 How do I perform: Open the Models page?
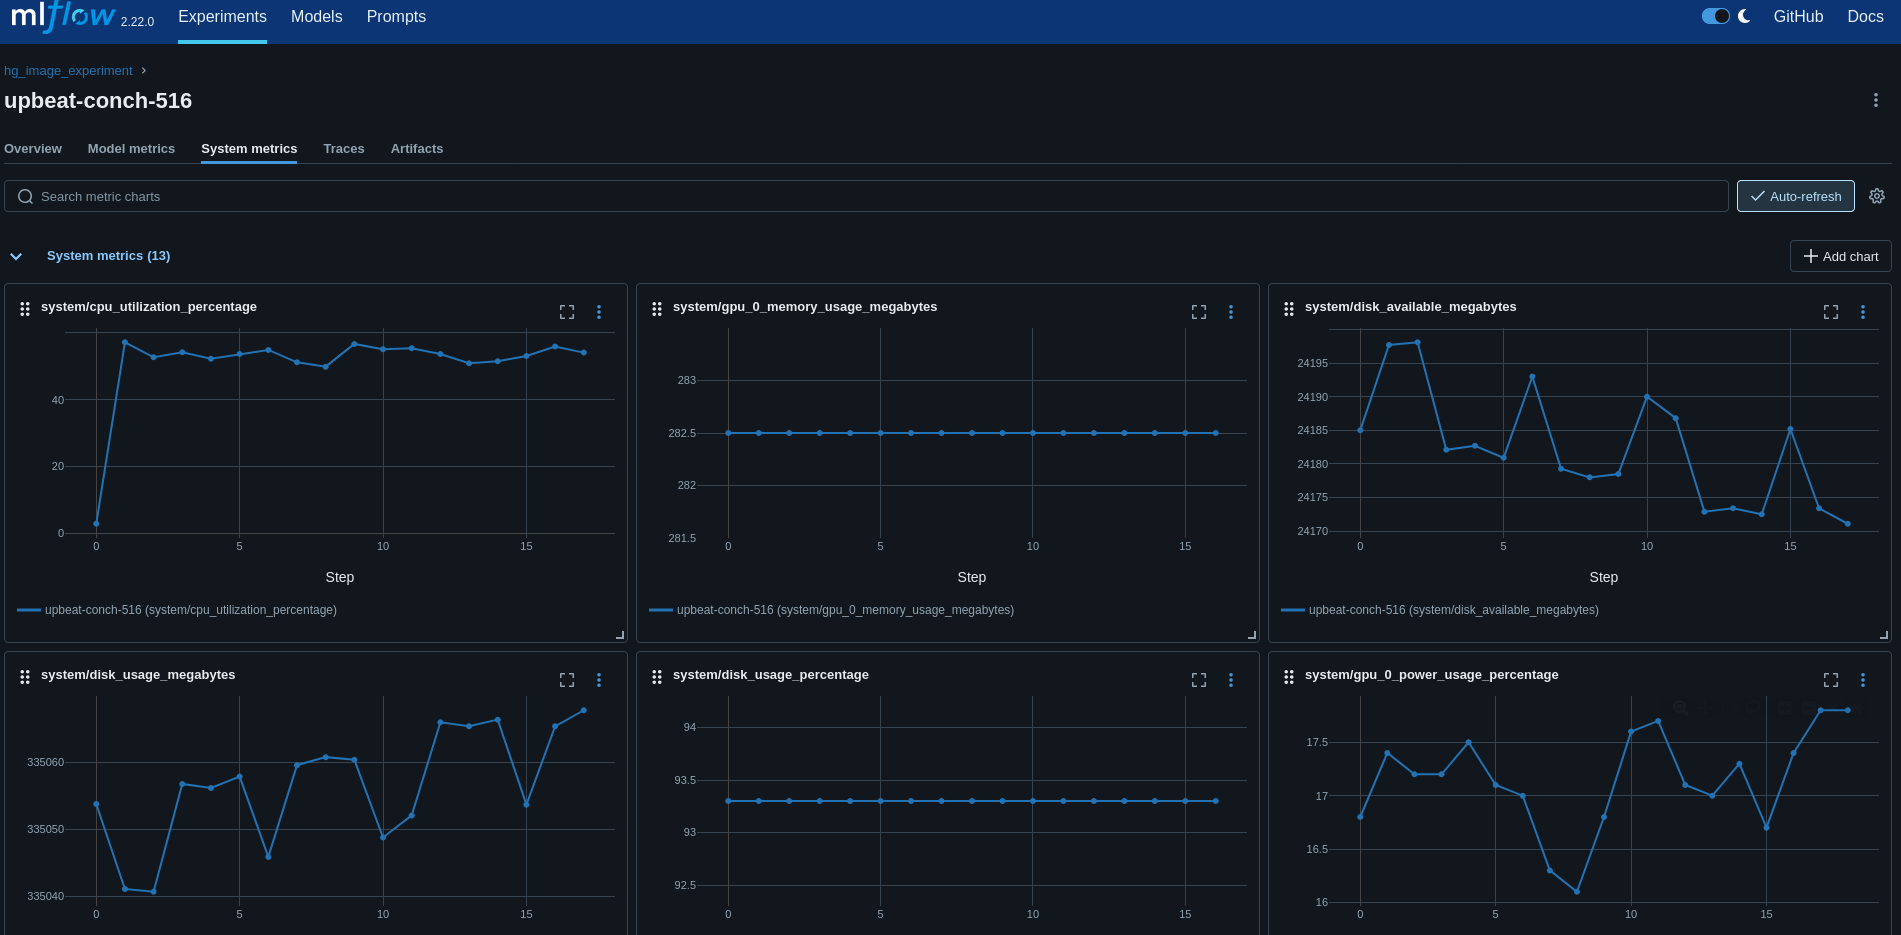(316, 16)
